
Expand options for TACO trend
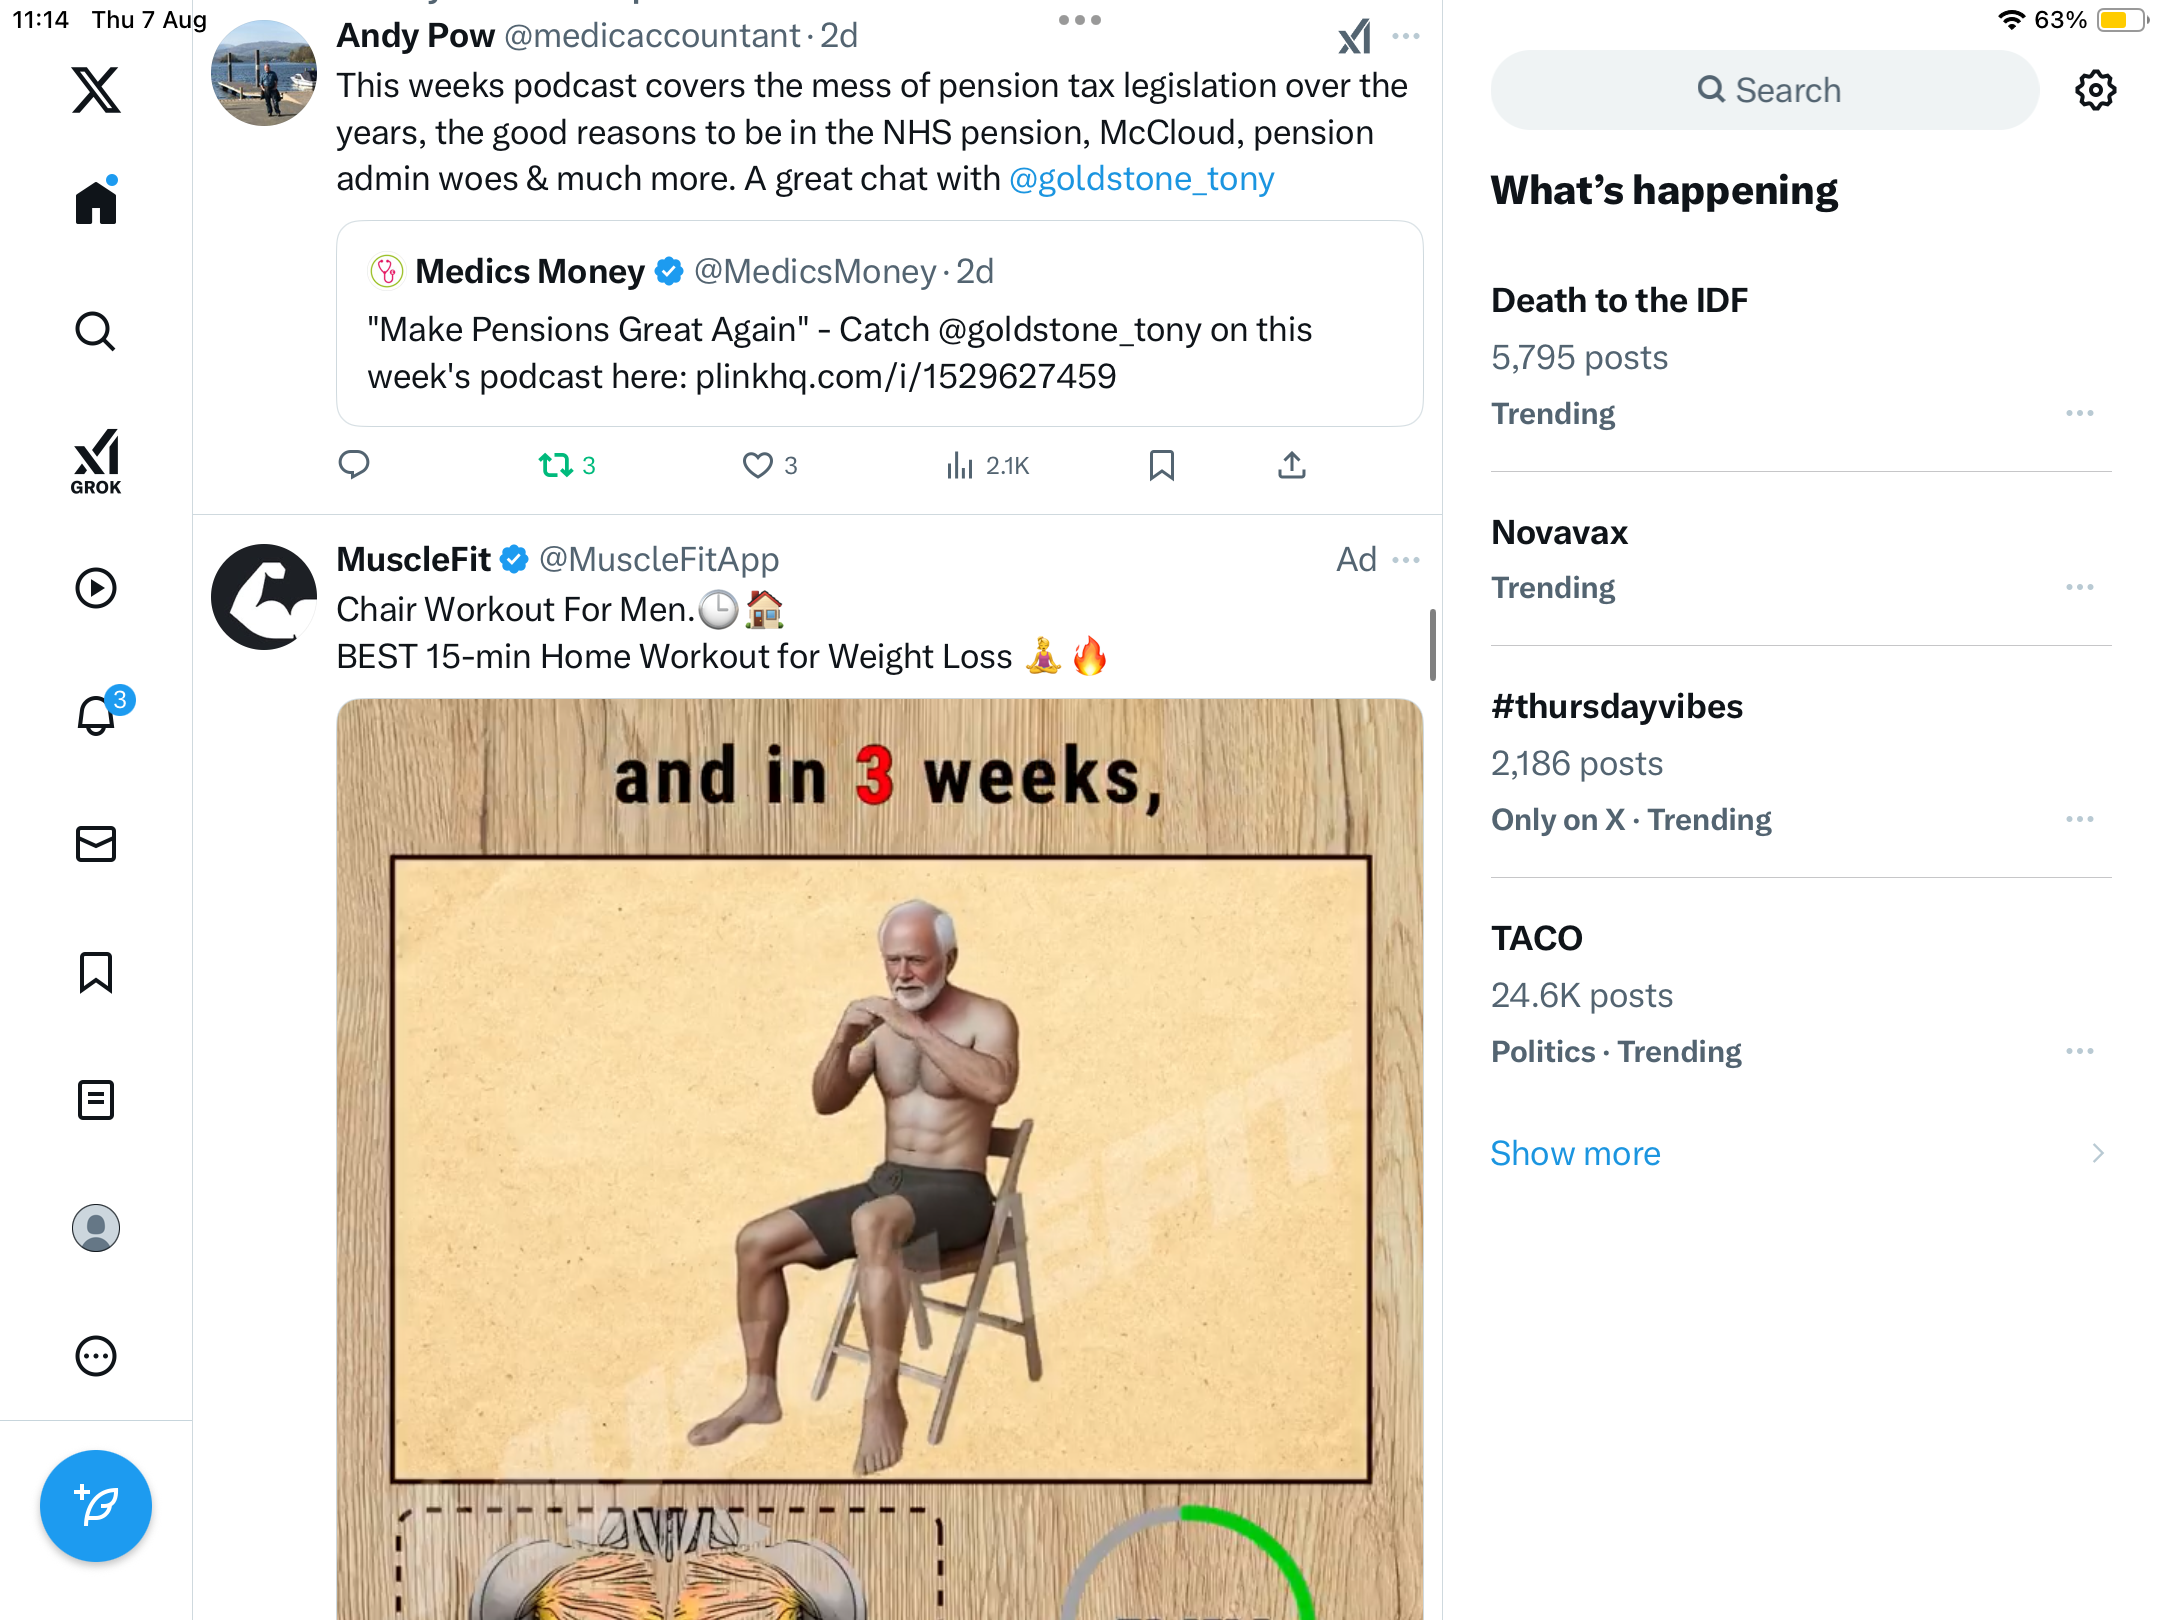click(x=2079, y=1051)
